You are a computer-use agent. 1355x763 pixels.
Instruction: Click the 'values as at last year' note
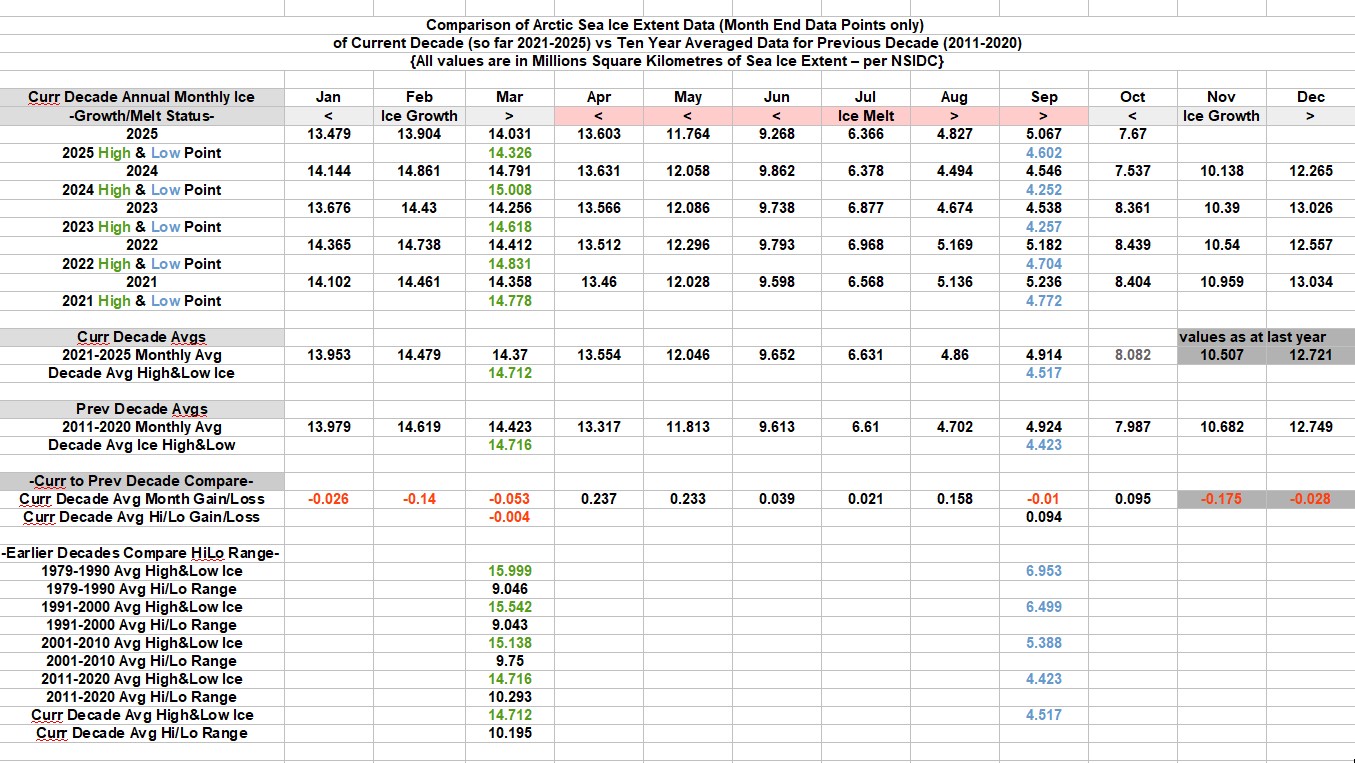point(1265,337)
